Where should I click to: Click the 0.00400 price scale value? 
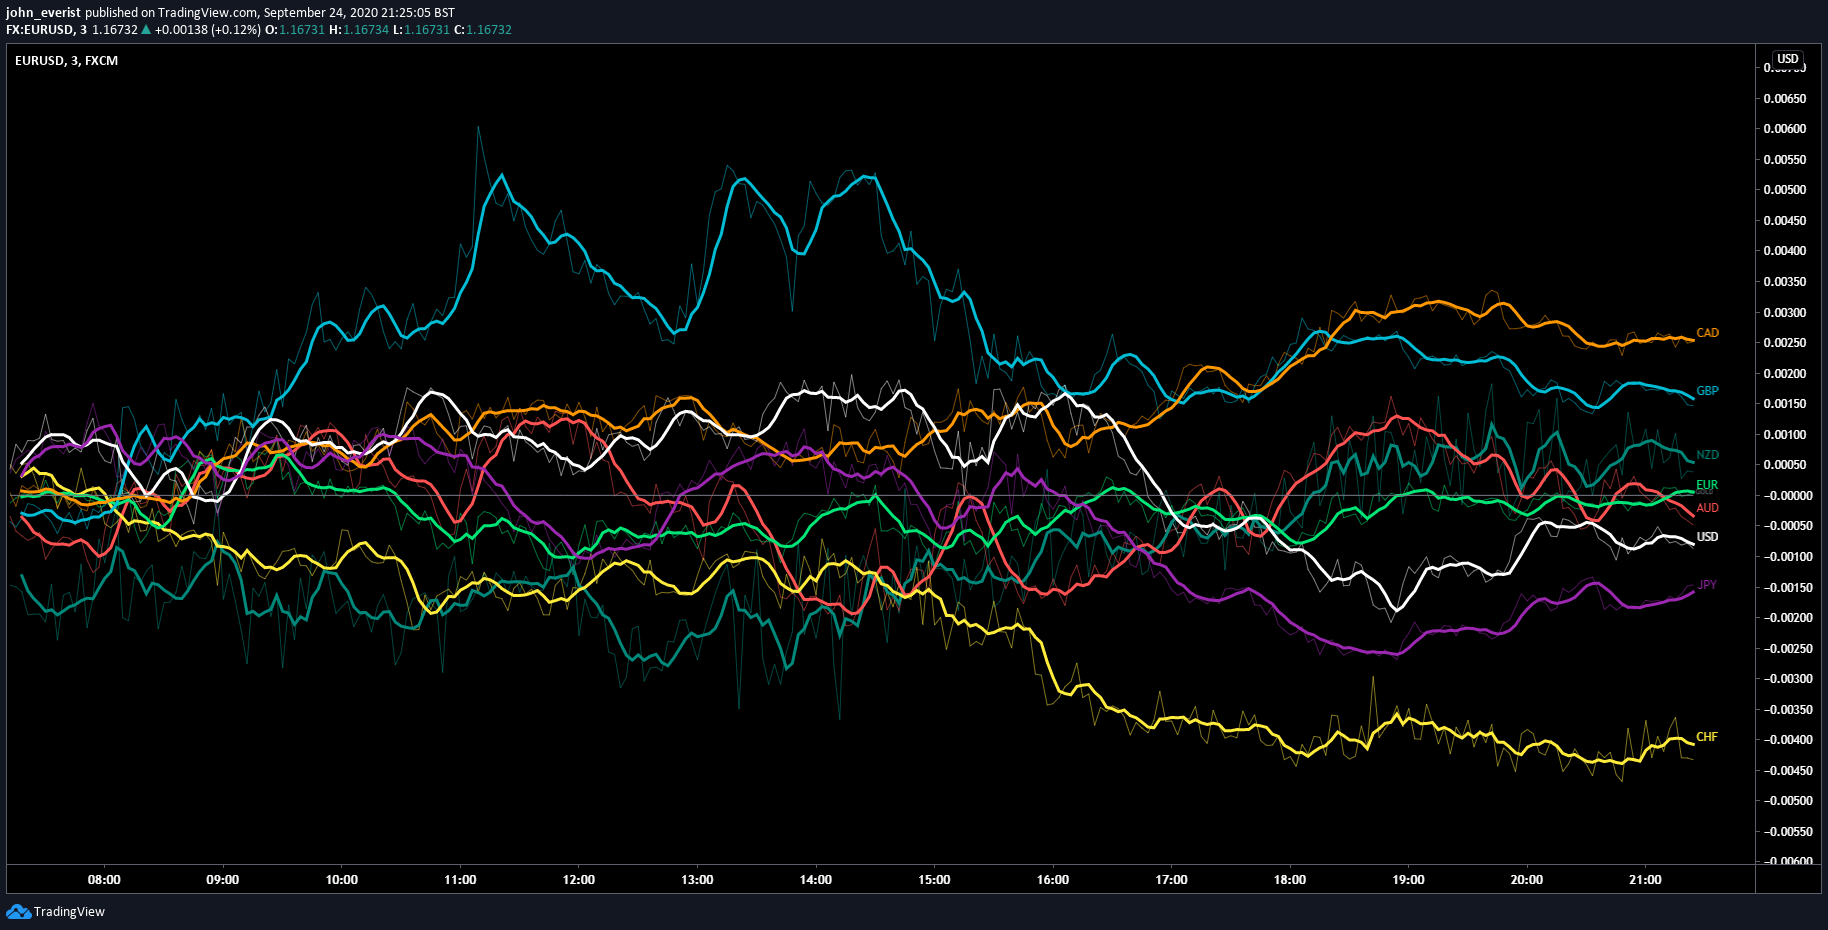(x=1785, y=251)
